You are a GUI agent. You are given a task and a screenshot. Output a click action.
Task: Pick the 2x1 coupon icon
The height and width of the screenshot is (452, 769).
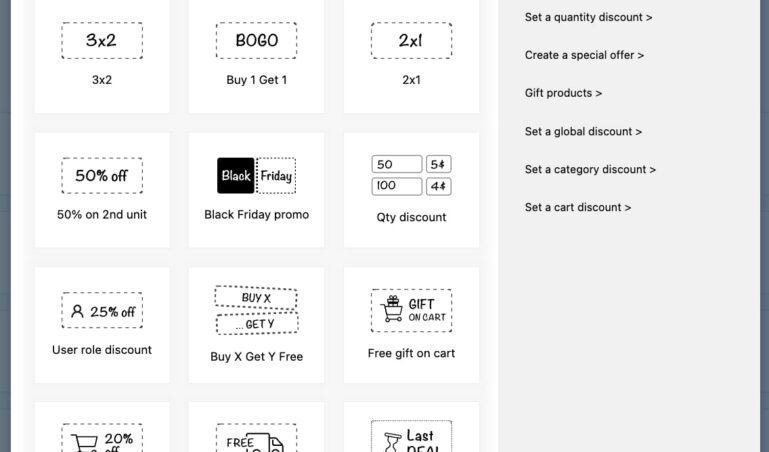coord(411,41)
